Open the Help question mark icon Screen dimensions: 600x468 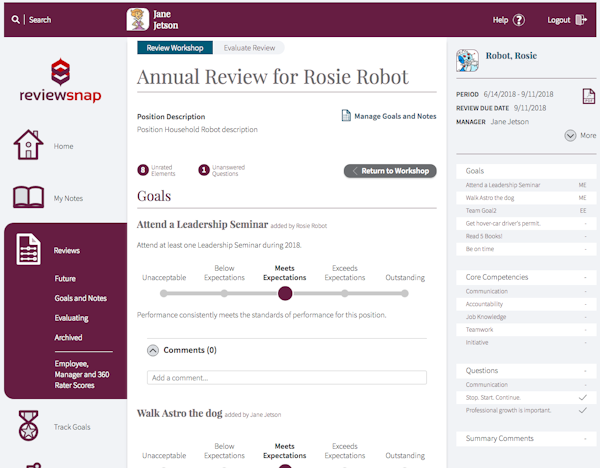(x=519, y=20)
